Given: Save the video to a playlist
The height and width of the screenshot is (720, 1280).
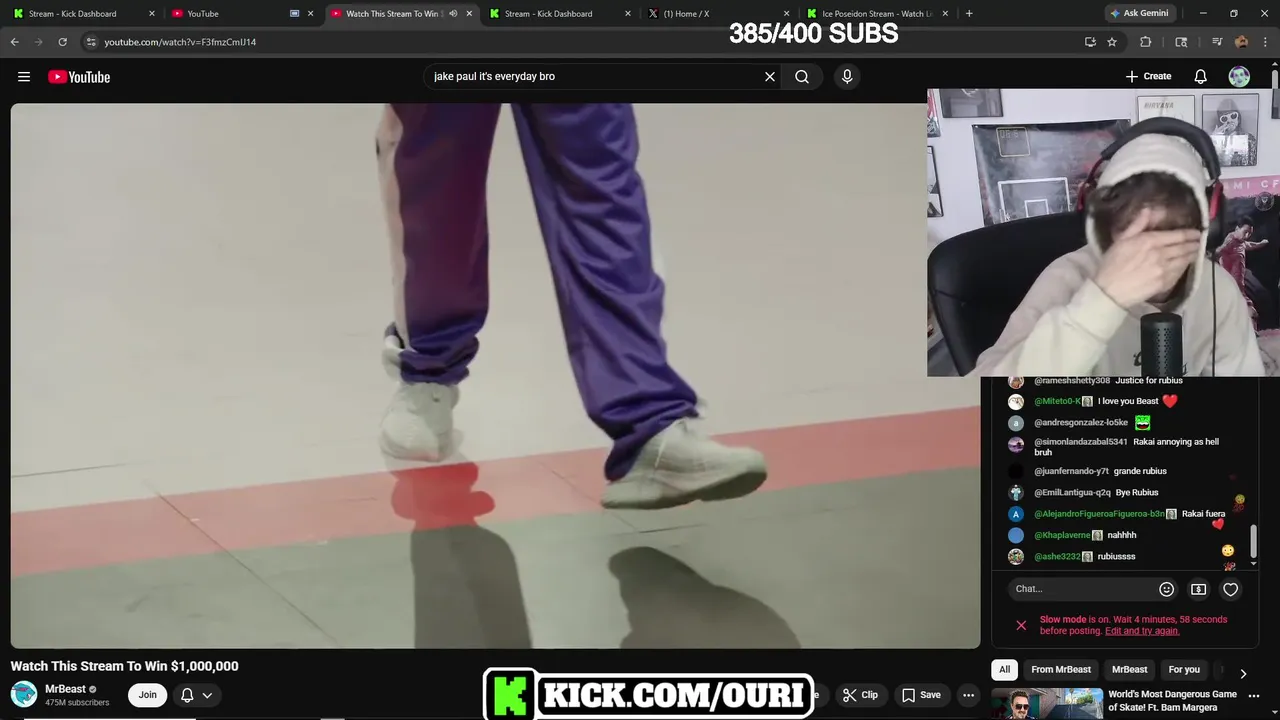Looking at the screenshot, I should 921,695.
